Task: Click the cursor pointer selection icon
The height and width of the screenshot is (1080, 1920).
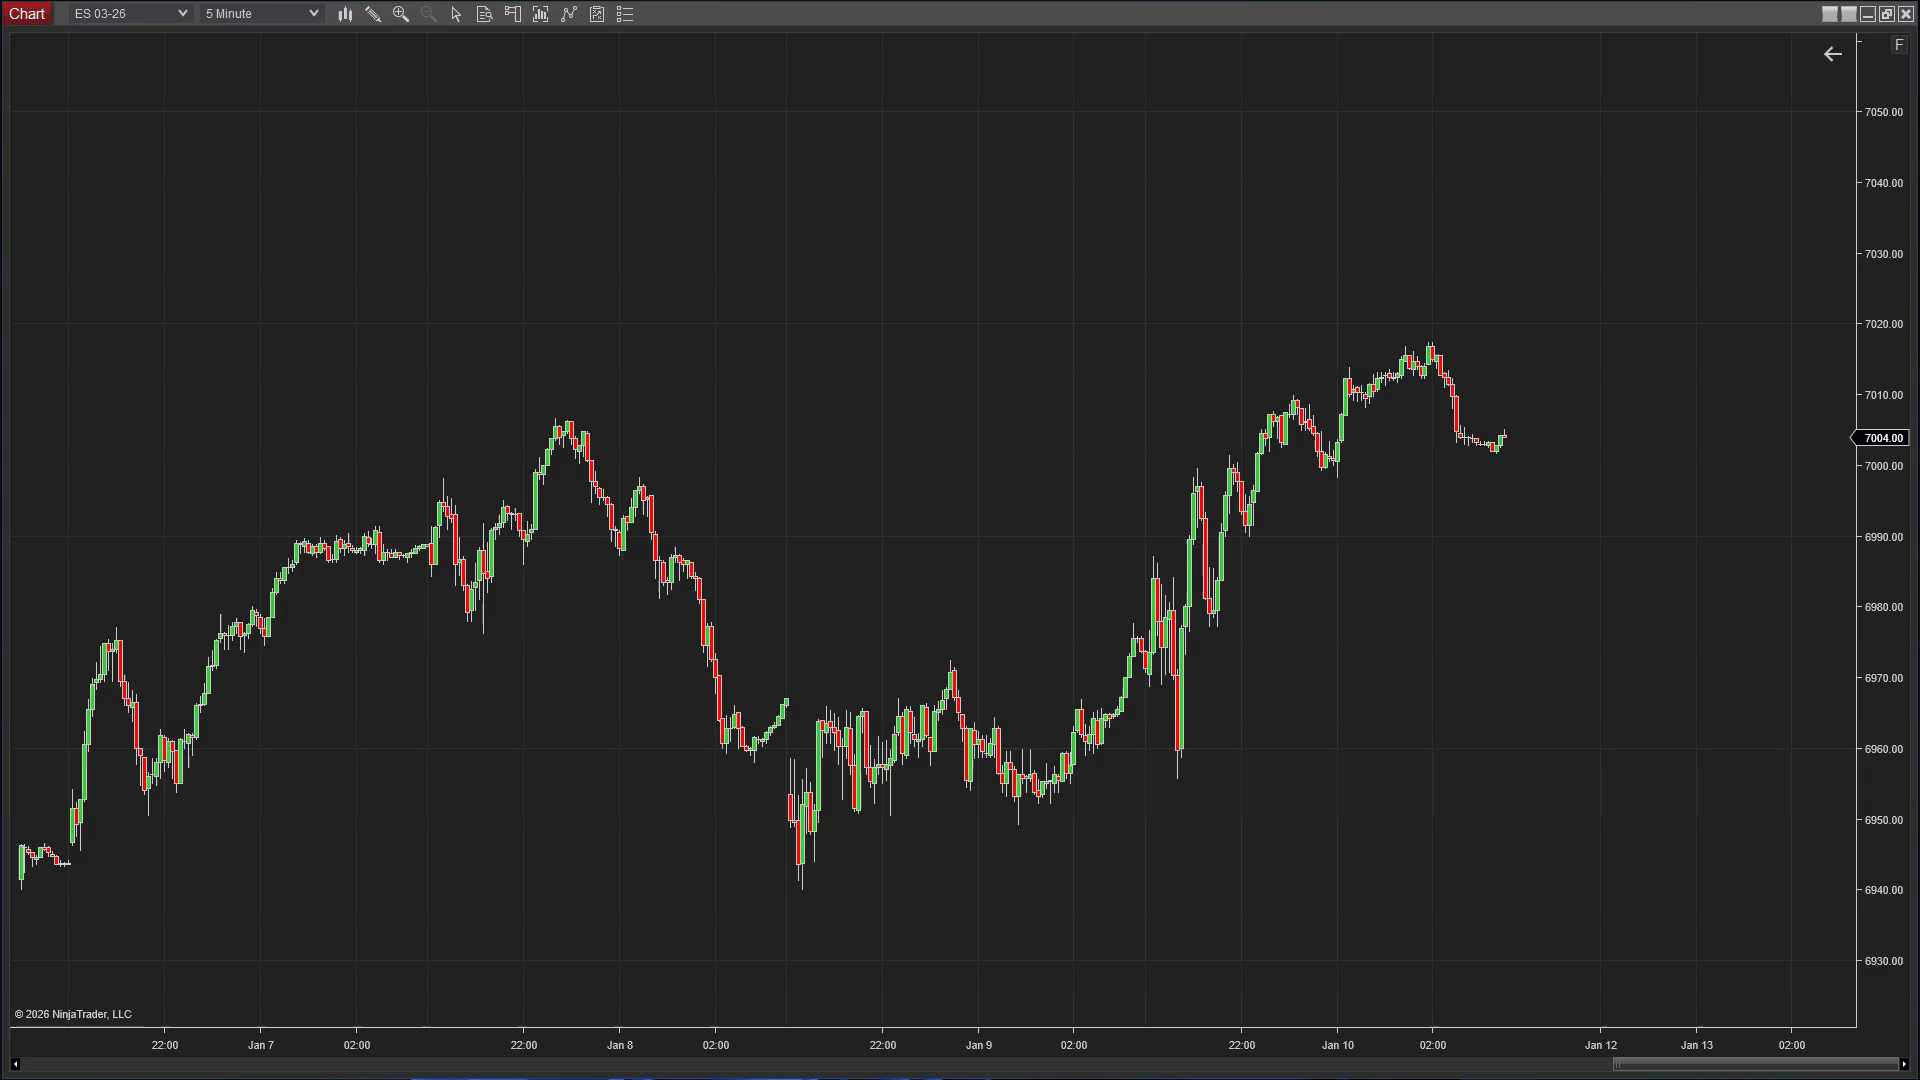Action: (x=456, y=14)
